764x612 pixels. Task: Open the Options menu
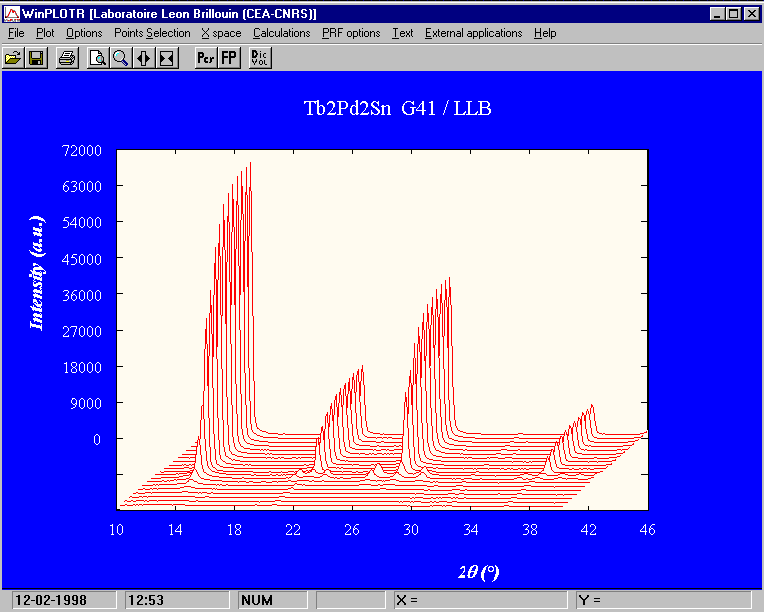(84, 33)
